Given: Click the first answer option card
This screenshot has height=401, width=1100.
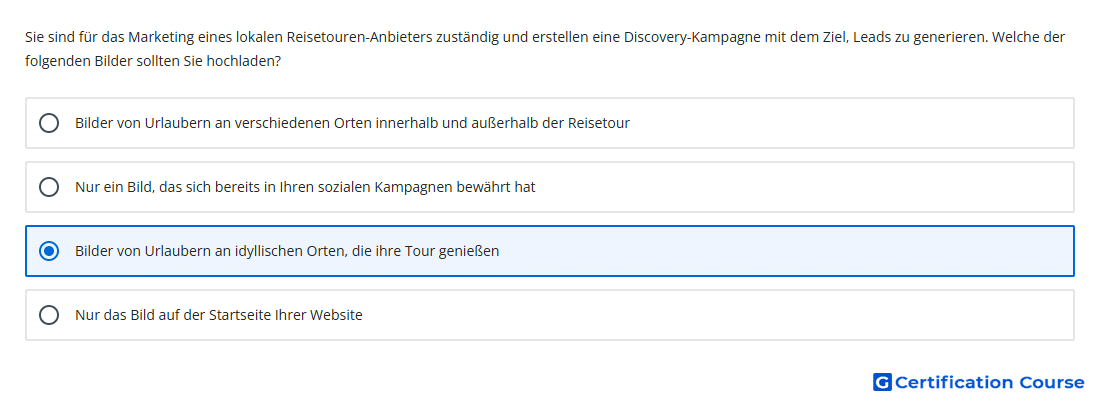Looking at the screenshot, I should [550, 123].
